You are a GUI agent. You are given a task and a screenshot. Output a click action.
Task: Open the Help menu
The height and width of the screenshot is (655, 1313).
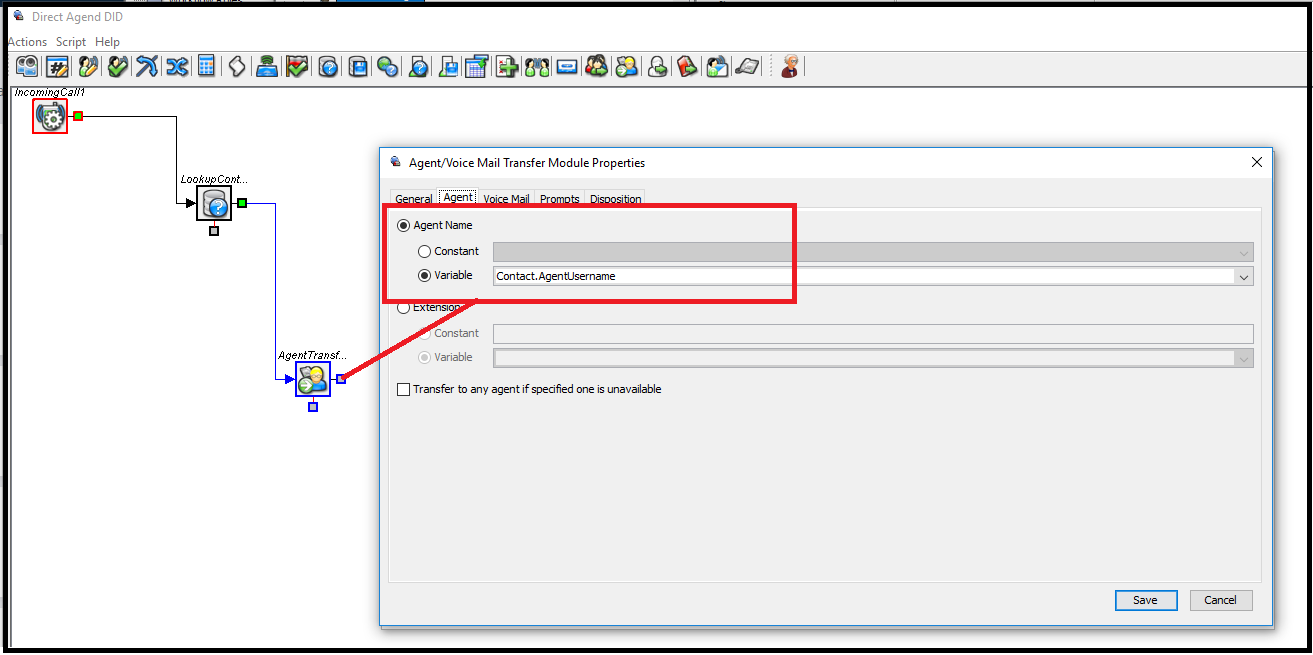107,42
